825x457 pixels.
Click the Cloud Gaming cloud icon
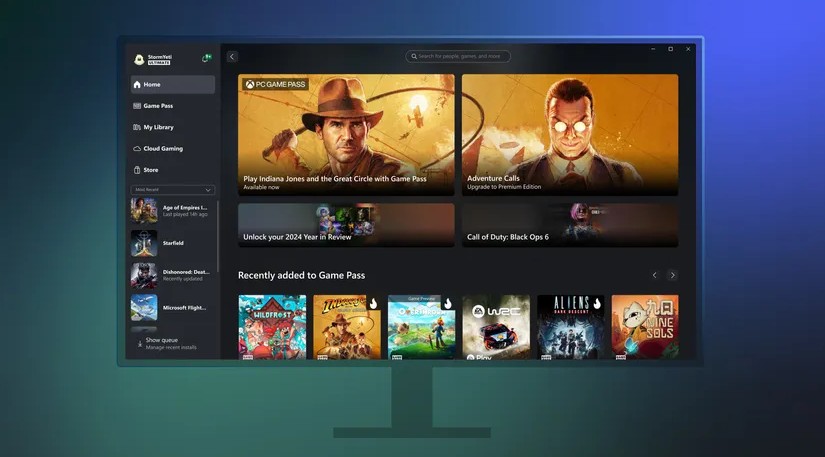coord(137,149)
